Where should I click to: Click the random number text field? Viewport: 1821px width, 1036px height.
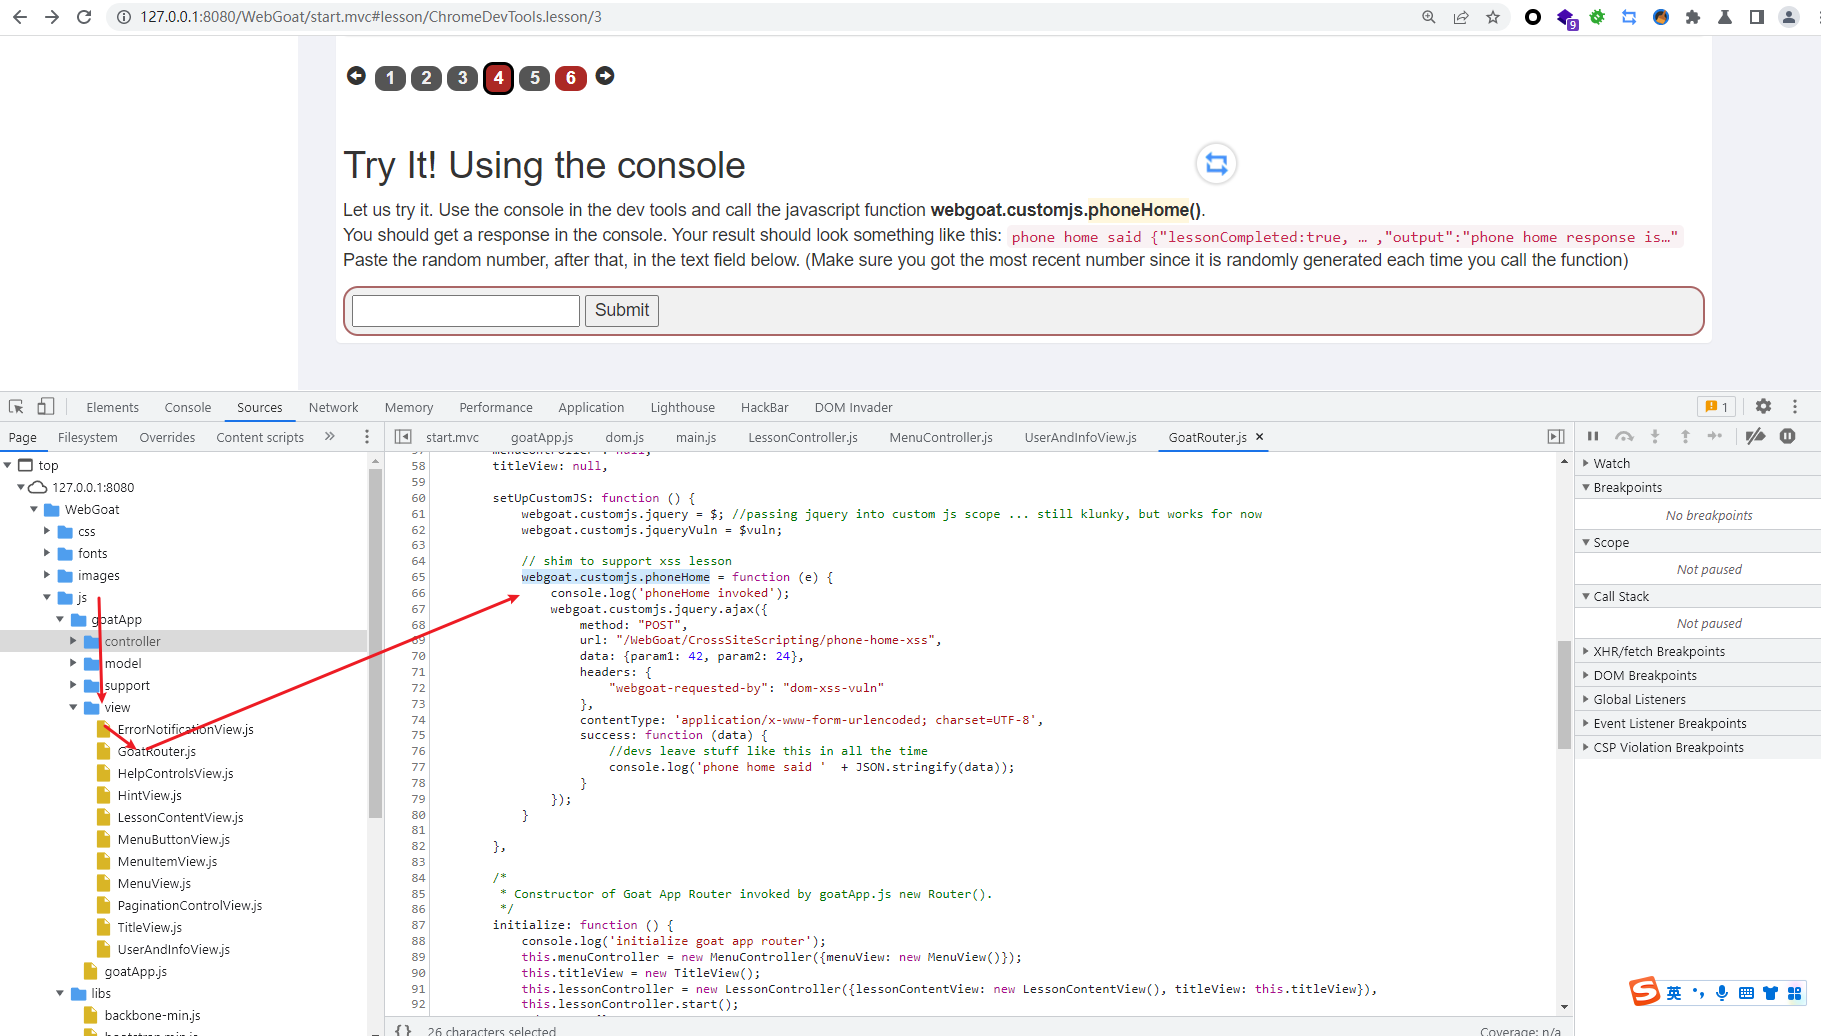tap(466, 310)
